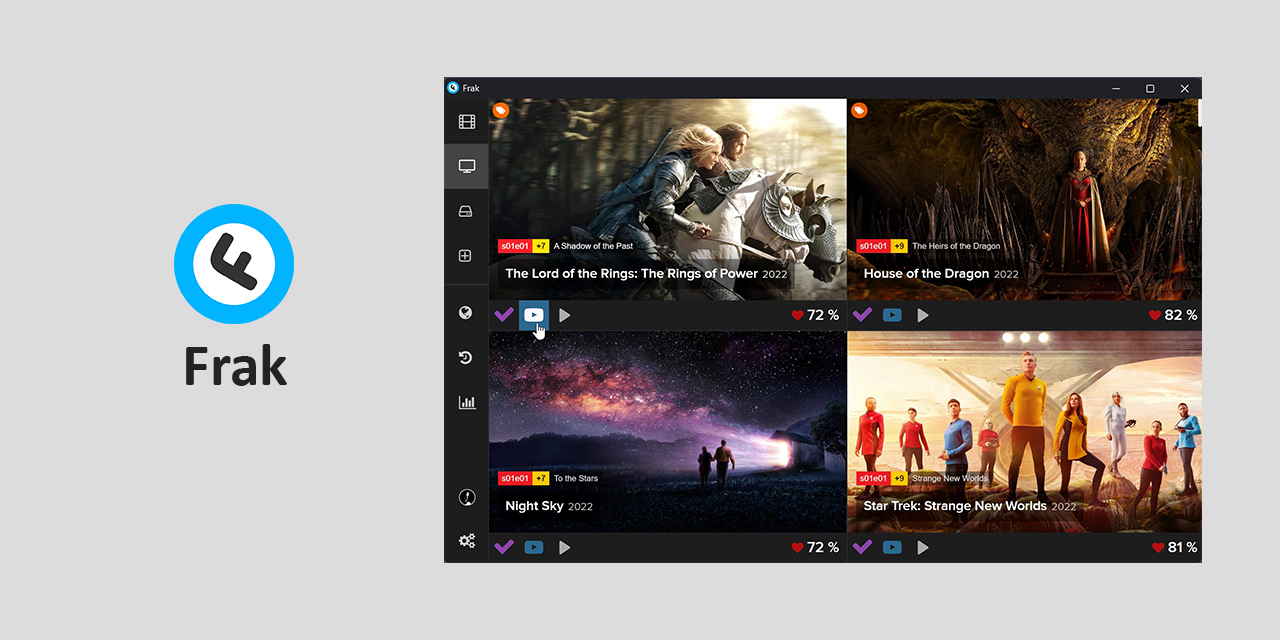
Task: Click episode name "Strange New Worlds" next to +9 badge
Action: point(950,478)
